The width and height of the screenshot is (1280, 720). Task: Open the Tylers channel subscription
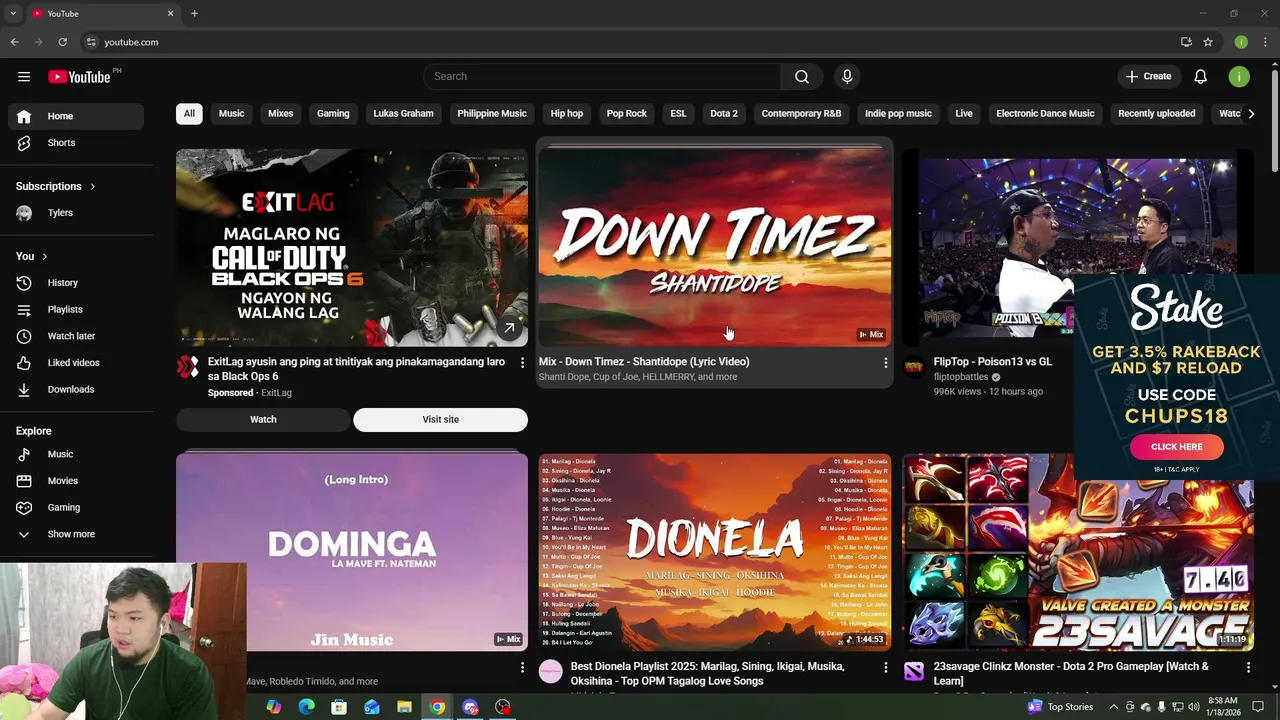point(76,213)
